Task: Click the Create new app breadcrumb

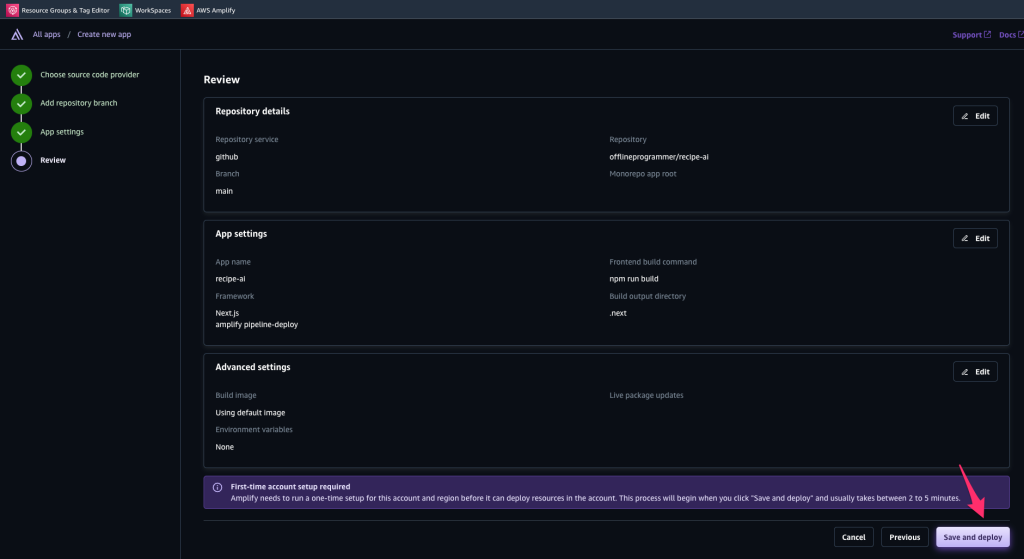Action: pyautogui.click(x=104, y=35)
